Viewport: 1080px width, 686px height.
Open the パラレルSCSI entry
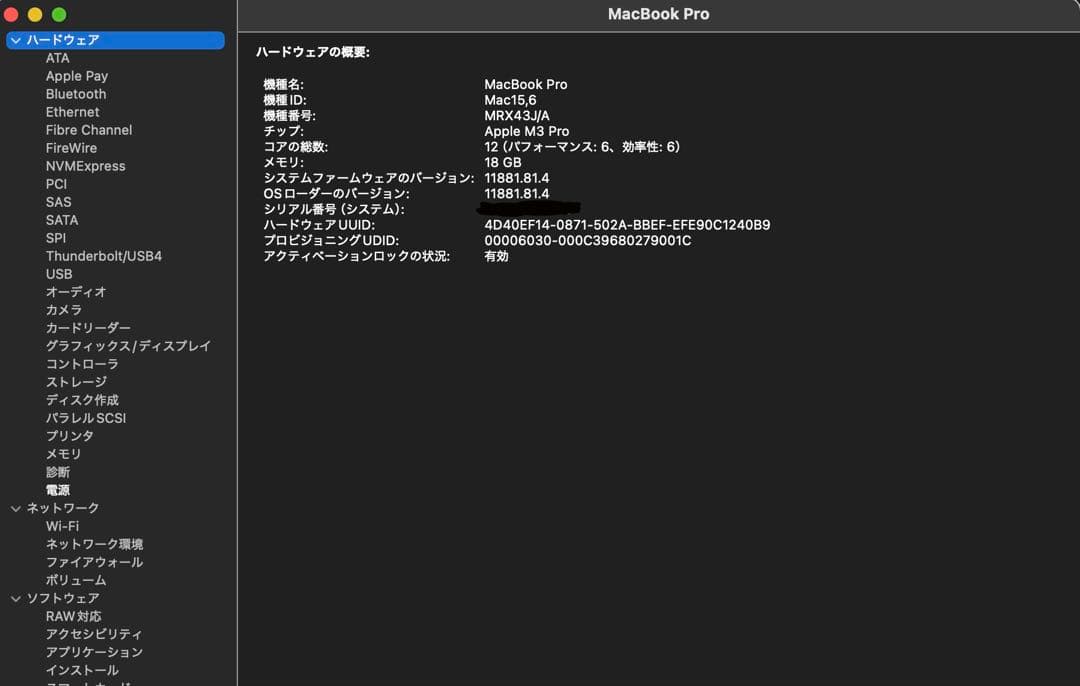pos(85,418)
